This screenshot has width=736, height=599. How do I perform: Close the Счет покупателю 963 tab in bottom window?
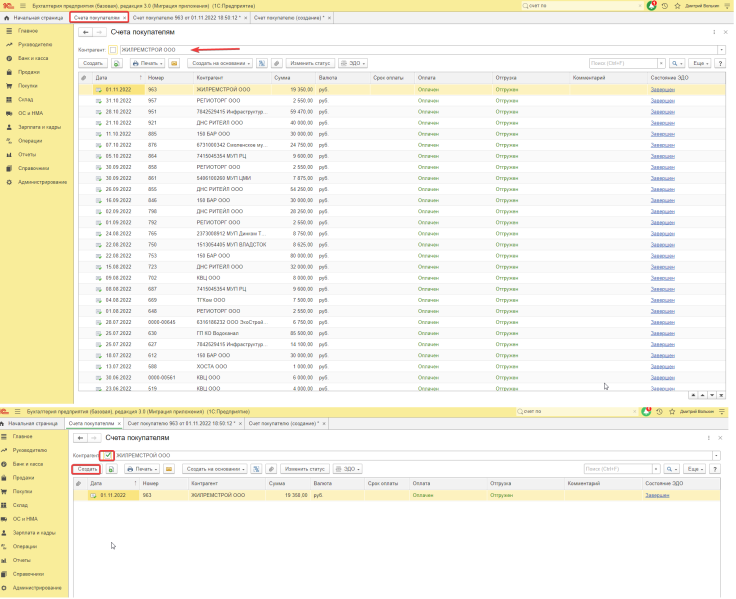pos(240,423)
